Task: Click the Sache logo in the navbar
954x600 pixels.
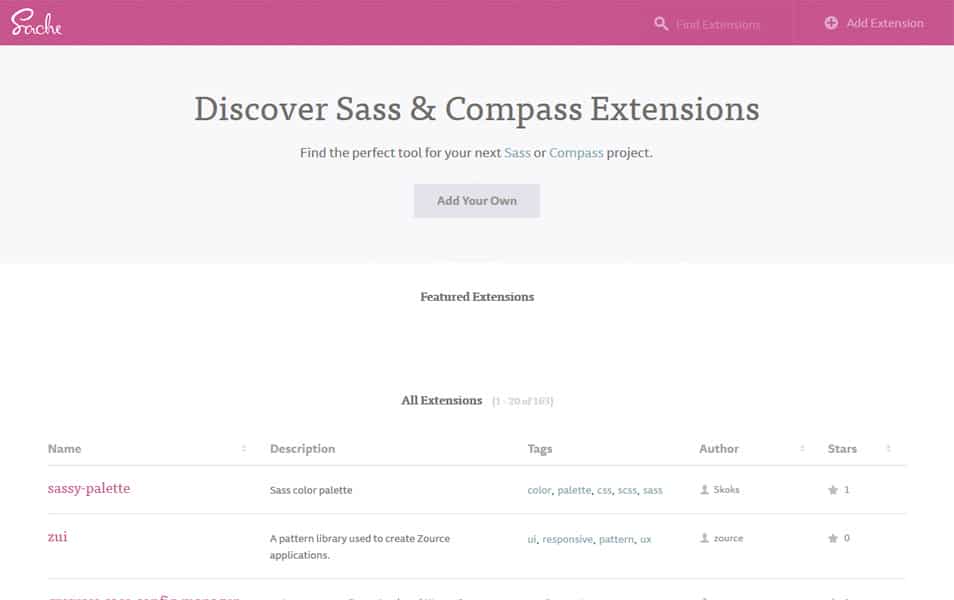Action: (36, 22)
